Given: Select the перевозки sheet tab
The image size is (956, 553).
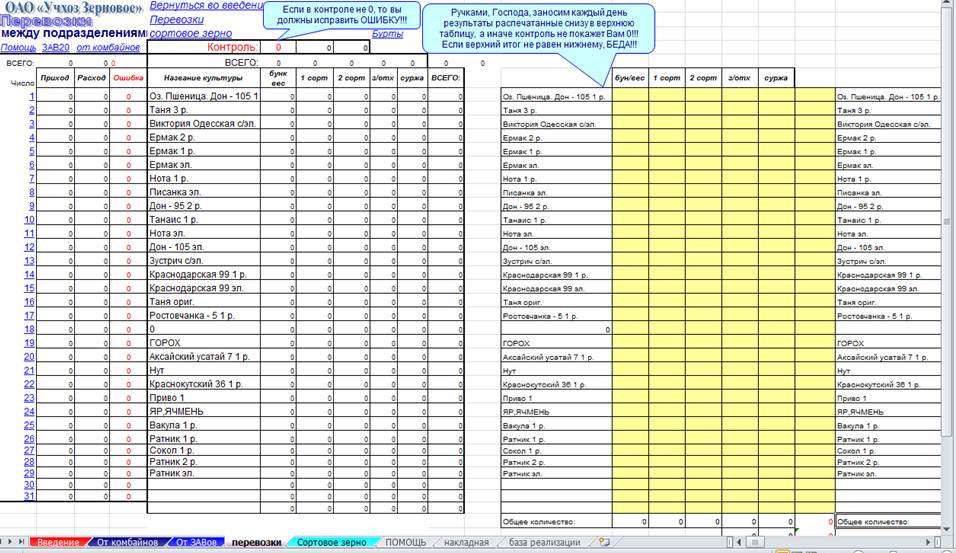Looking at the screenshot, I should 257,542.
